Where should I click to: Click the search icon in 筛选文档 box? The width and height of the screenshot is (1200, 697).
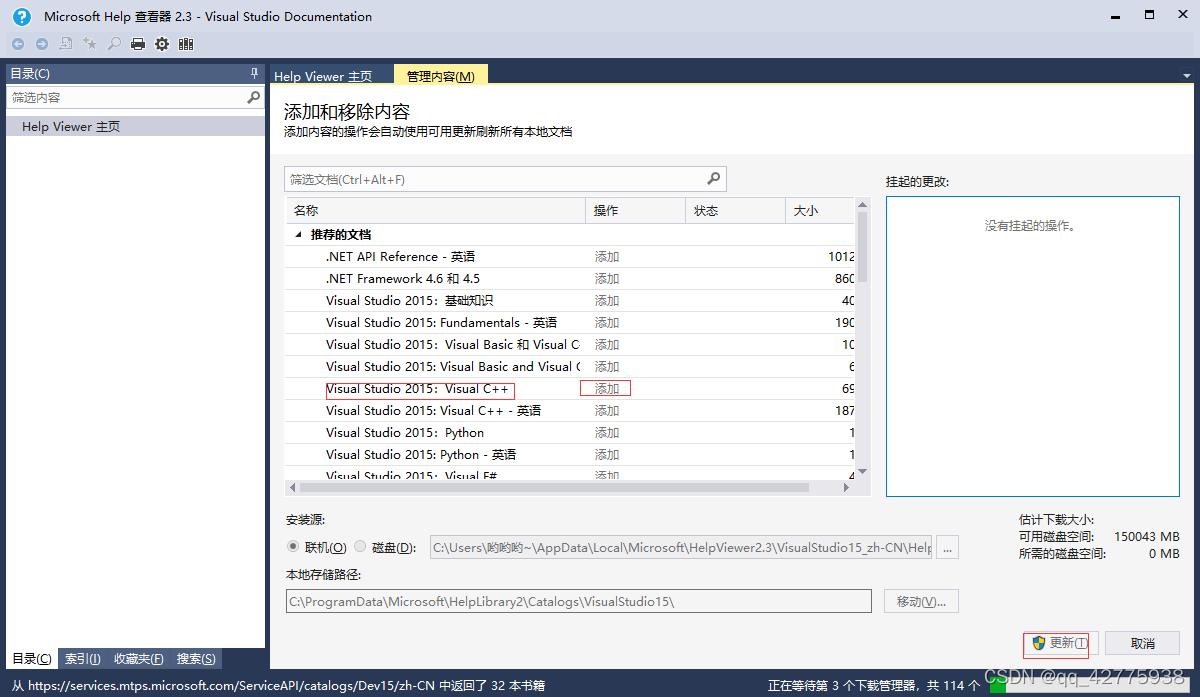(714, 179)
